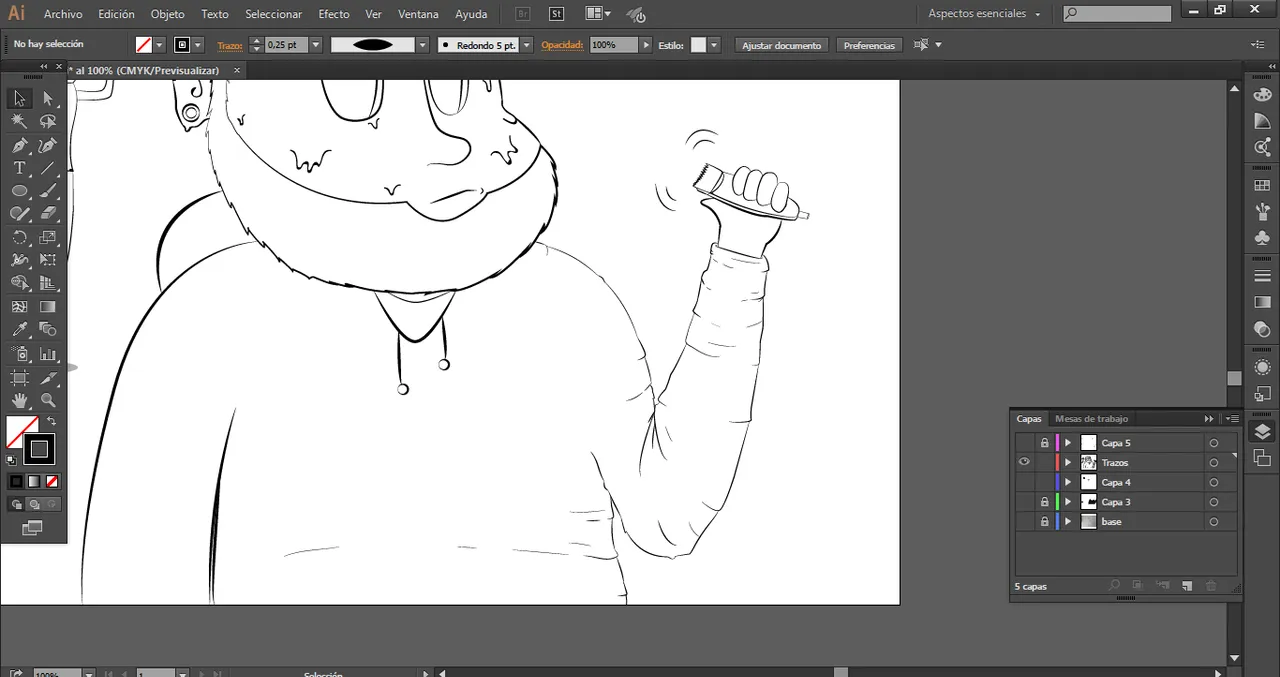Select the Type tool
This screenshot has height=677, width=1280.
(x=19, y=168)
